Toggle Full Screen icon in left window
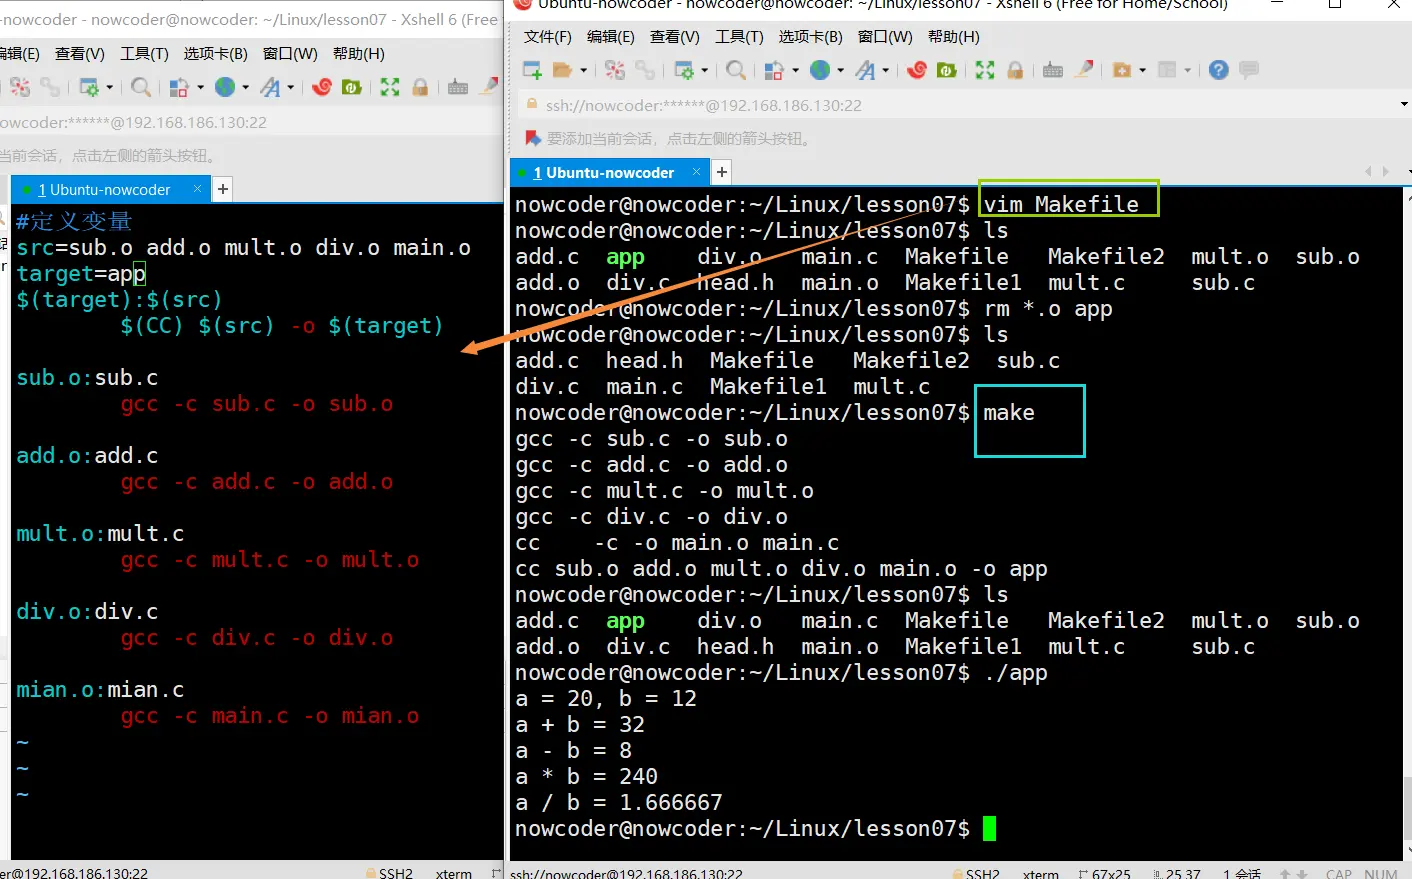Screen dimensions: 1412x879 [x=390, y=87]
